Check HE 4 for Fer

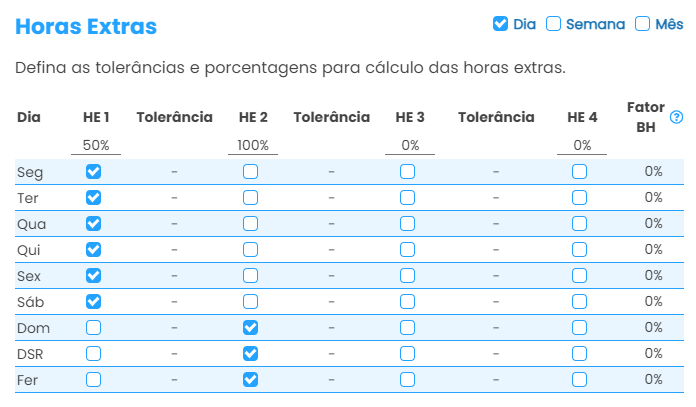580,379
